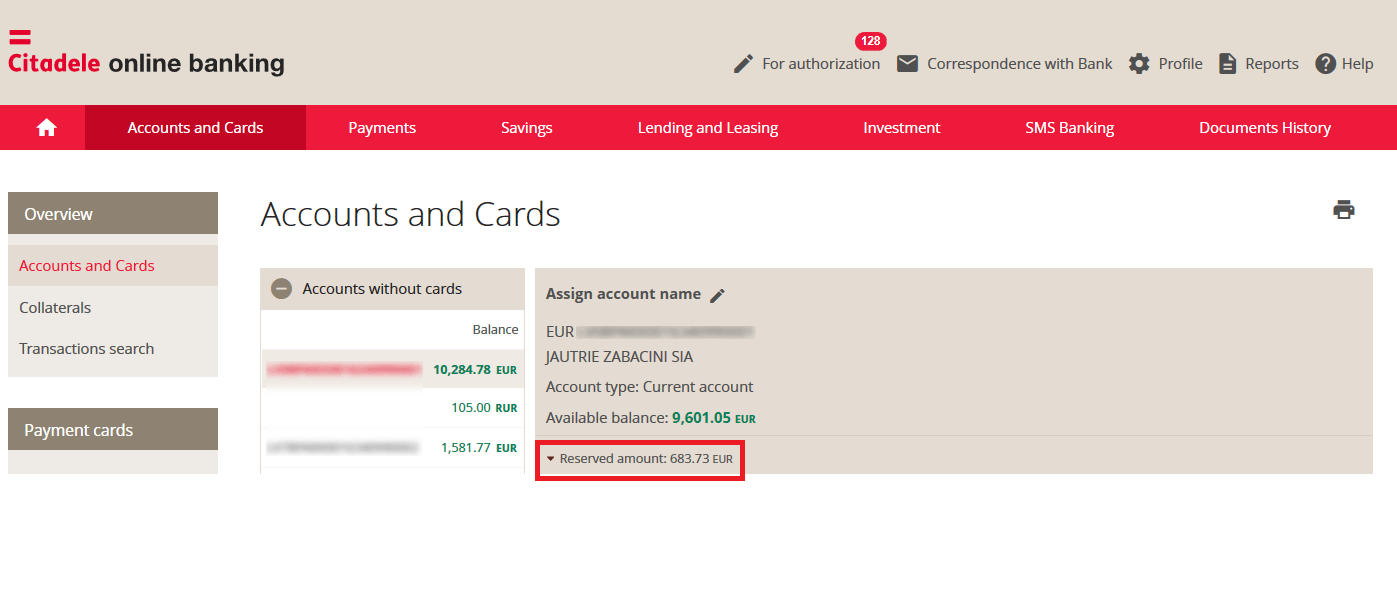This screenshot has width=1397, height=602.
Task: Open the For authorization pencil icon
Action: tap(743, 63)
